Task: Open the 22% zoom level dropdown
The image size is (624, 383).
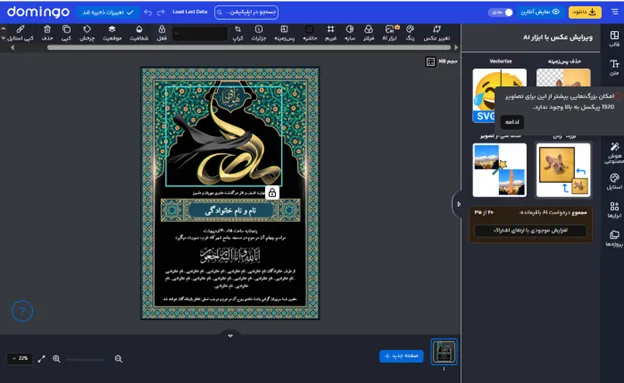Action: (x=20, y=359)
